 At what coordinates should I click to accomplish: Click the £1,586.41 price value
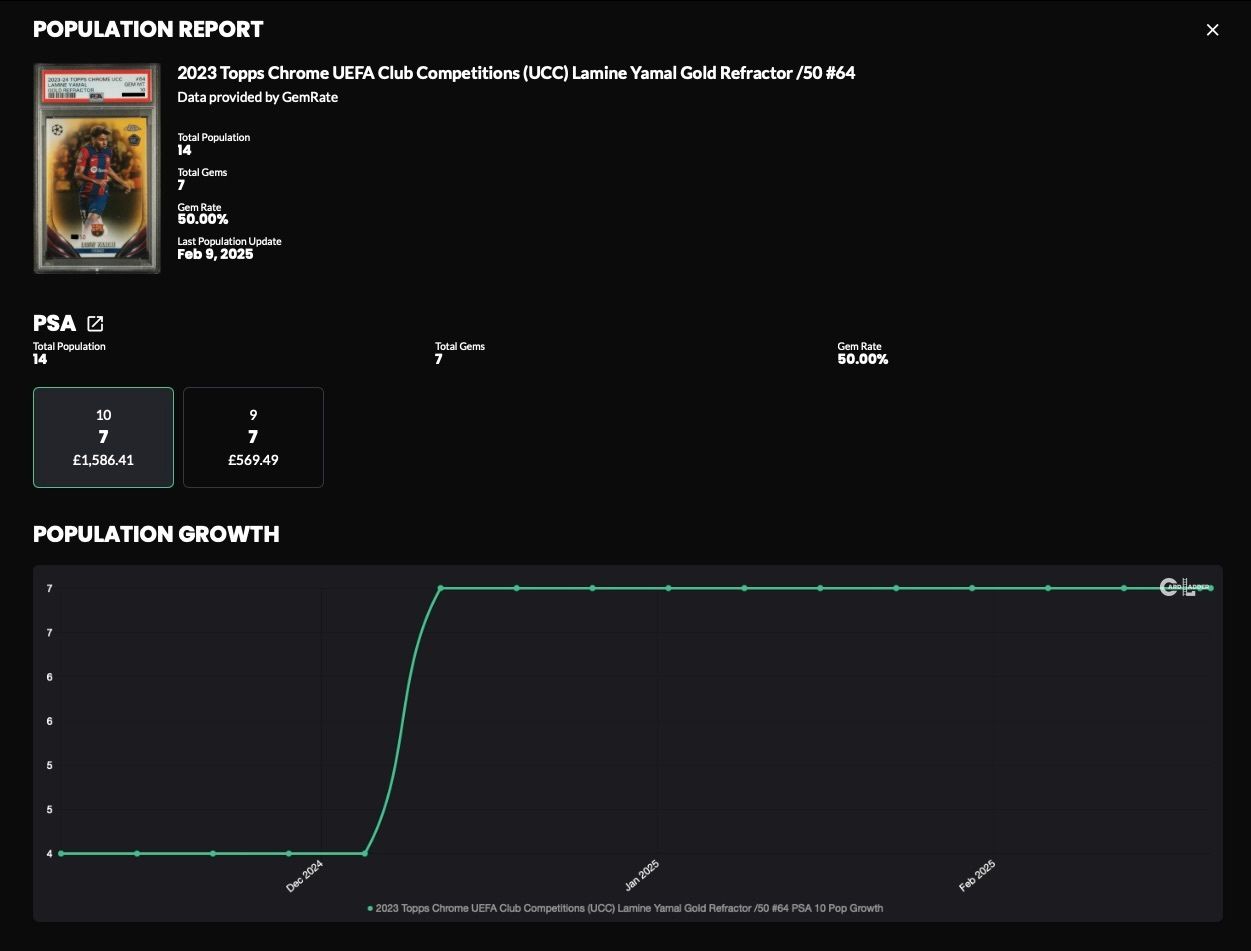[103, 460]
